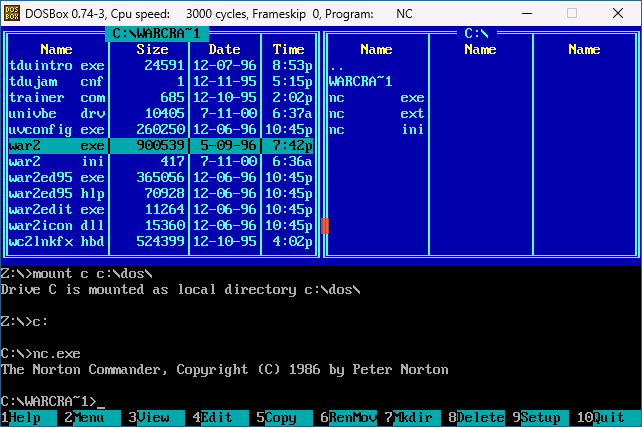Image resolution: width=642 pixels, height=427 pixels.
Task: Click the 8 Delete function key
Action: pos(476,418)
